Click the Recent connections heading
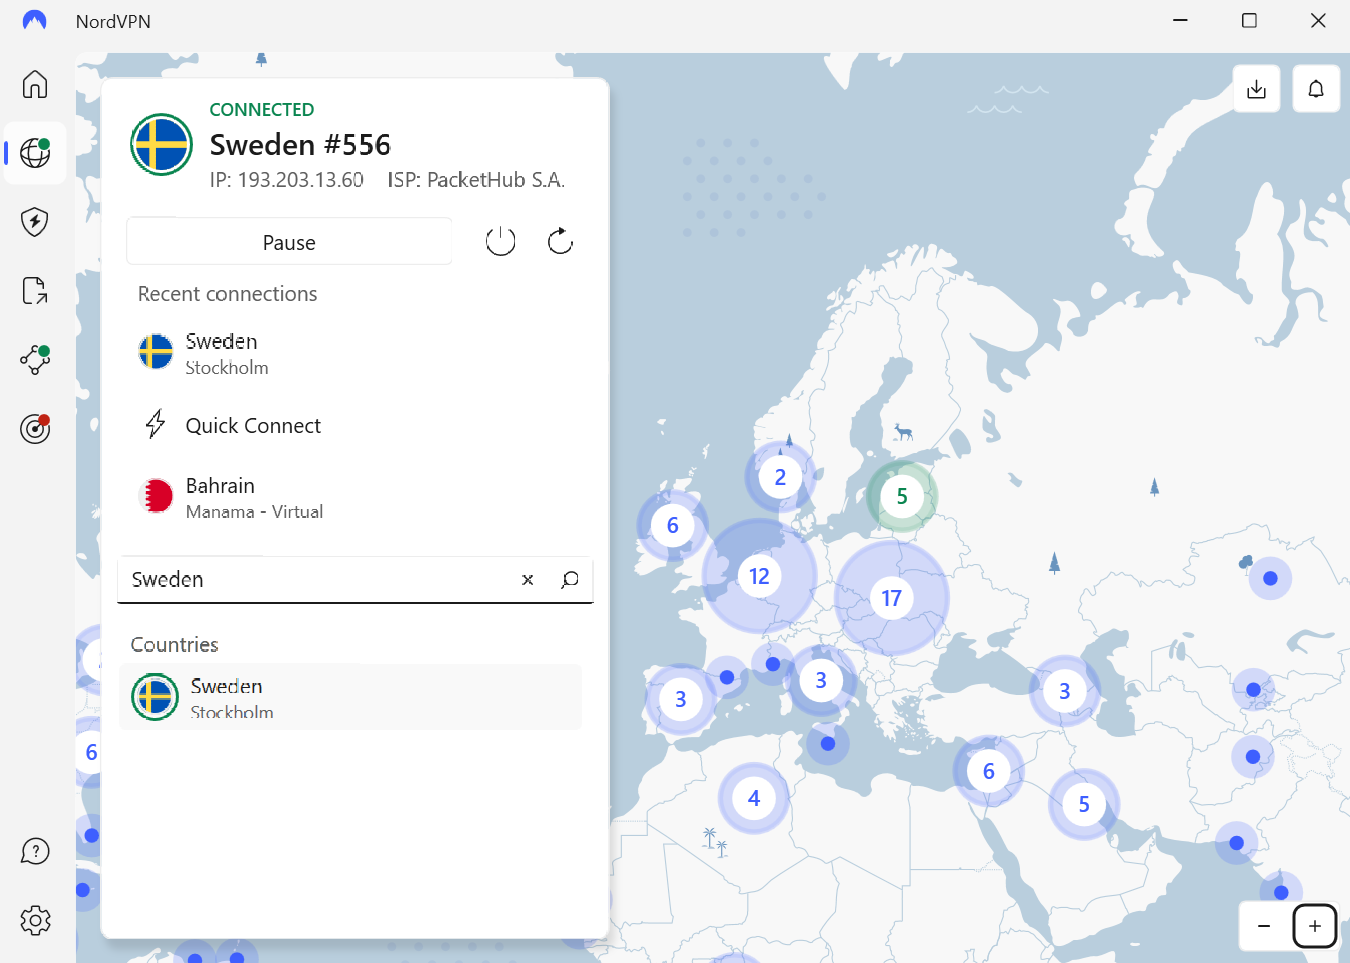Screen dimensions: 1350x963 tap(227, 294)
